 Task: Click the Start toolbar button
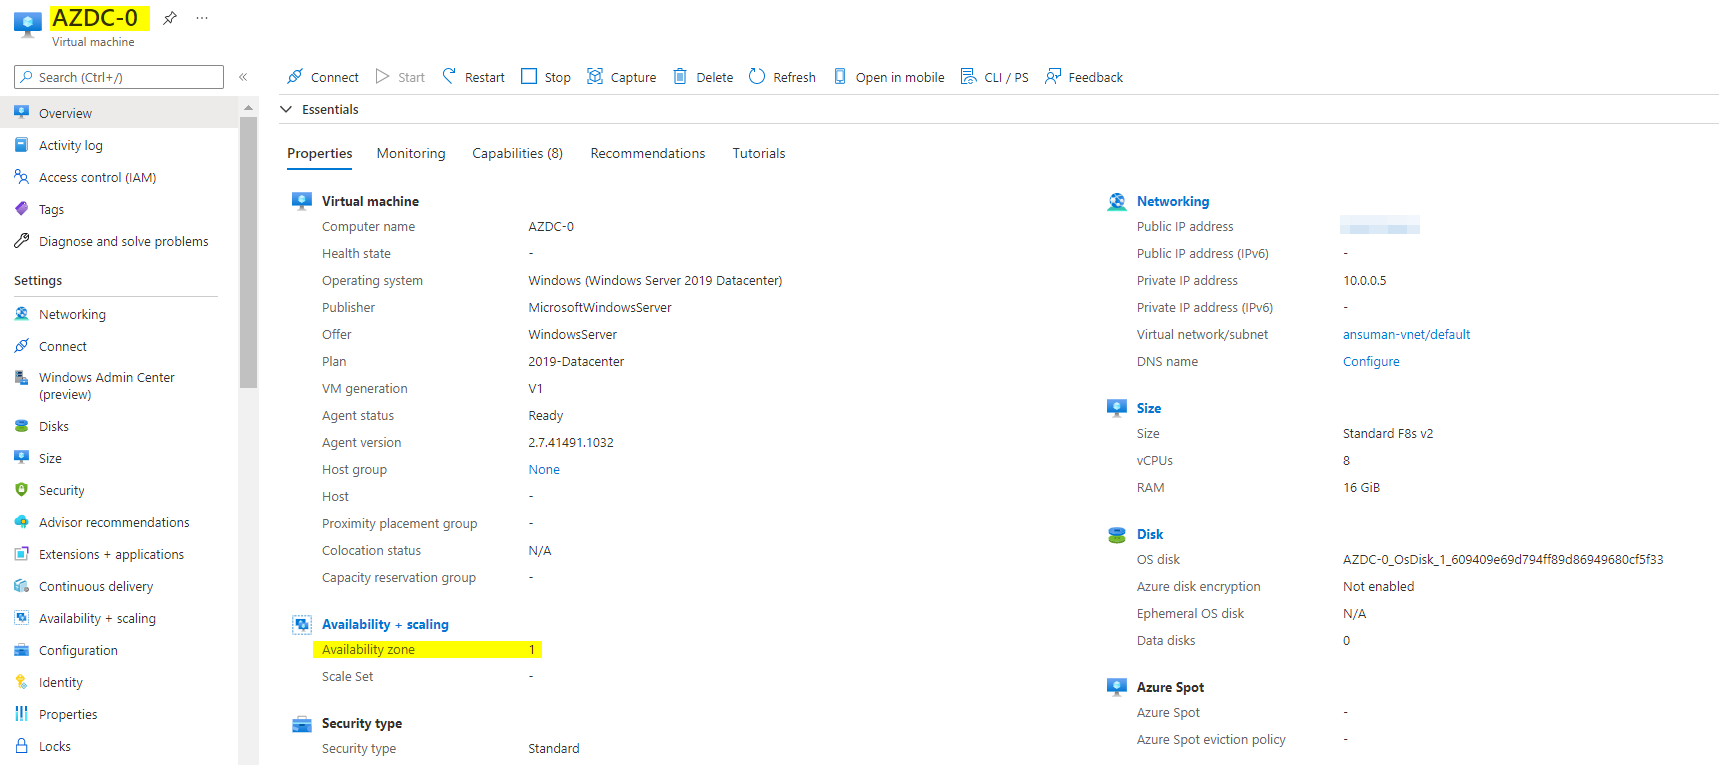400,77
